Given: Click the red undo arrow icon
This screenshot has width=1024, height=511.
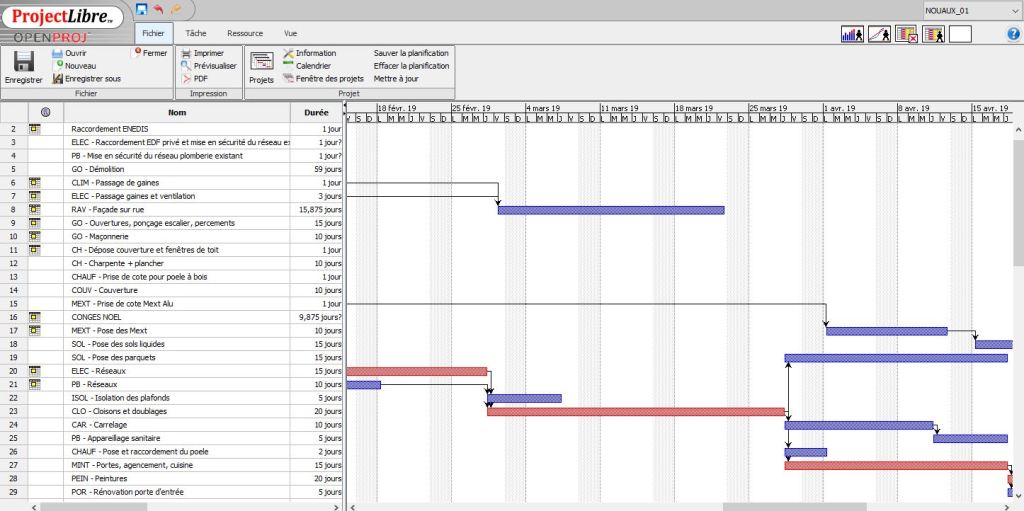Looking at the screenshot, I should point(158,9).
